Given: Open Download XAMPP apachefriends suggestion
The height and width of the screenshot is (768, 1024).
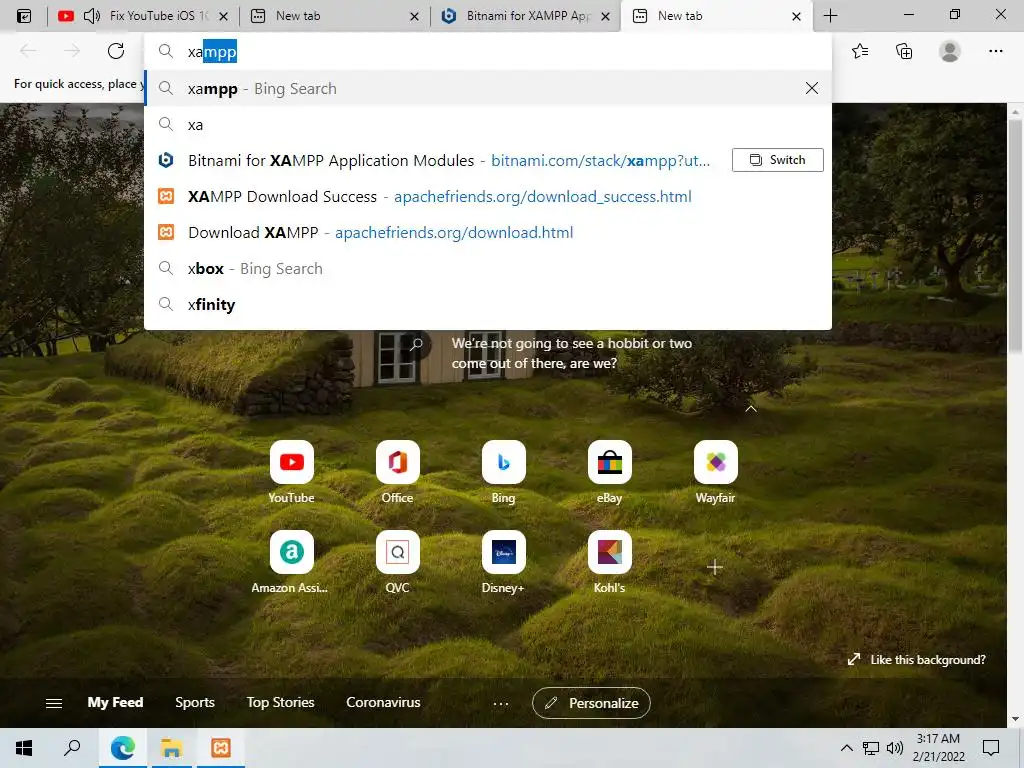Looking at the screenshot, I should [487, 232].
